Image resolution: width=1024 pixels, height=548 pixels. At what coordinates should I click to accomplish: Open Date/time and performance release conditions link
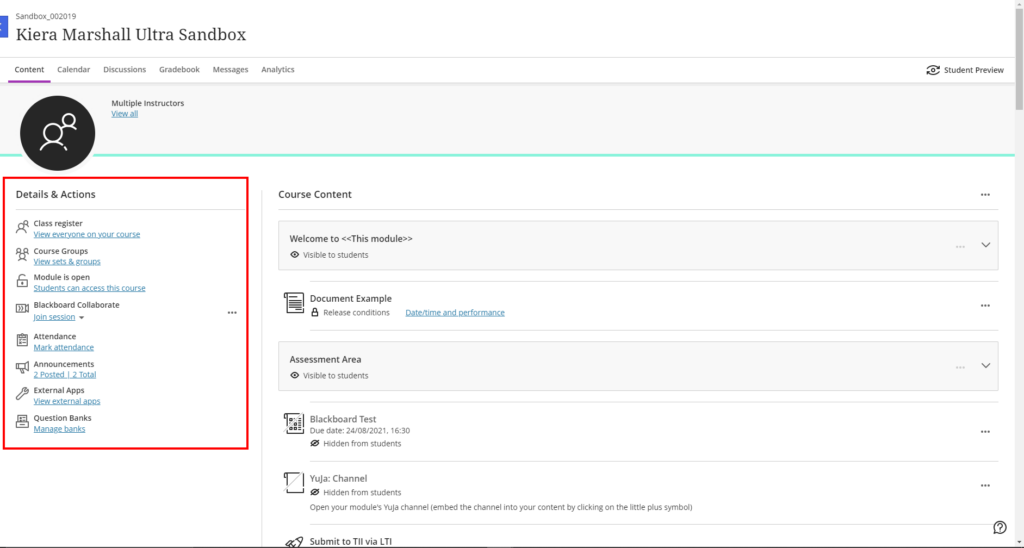coord(455,313)
